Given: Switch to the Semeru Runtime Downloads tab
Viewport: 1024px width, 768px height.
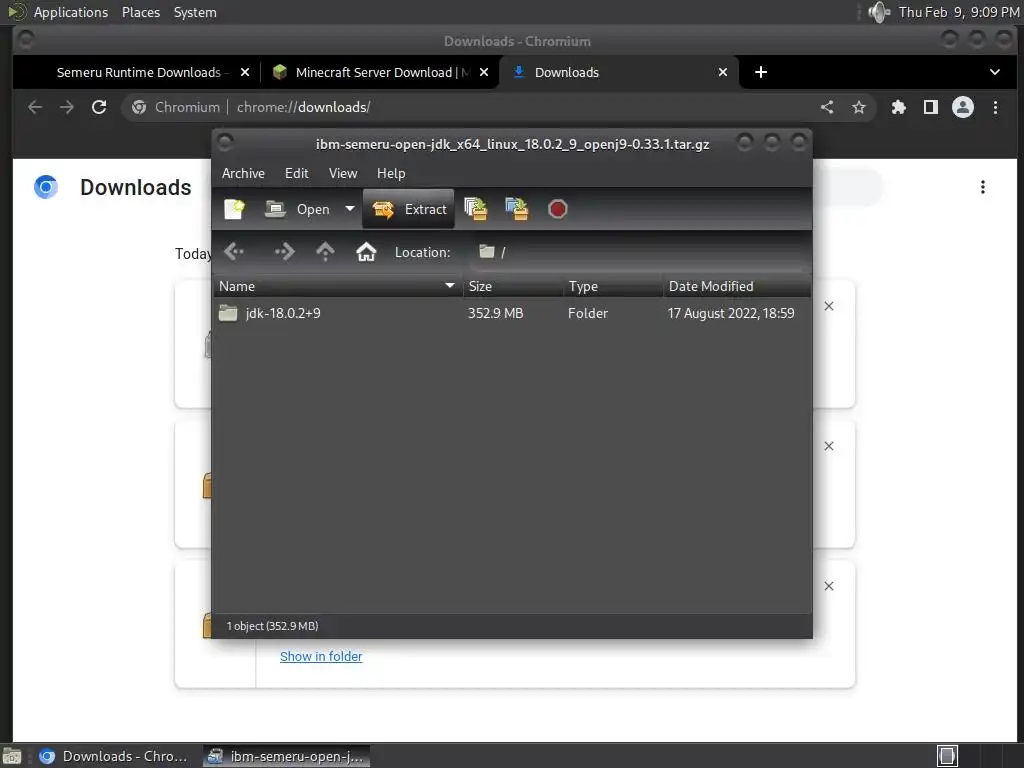Looking at the screenshot, I should click(x=138, y=72).
